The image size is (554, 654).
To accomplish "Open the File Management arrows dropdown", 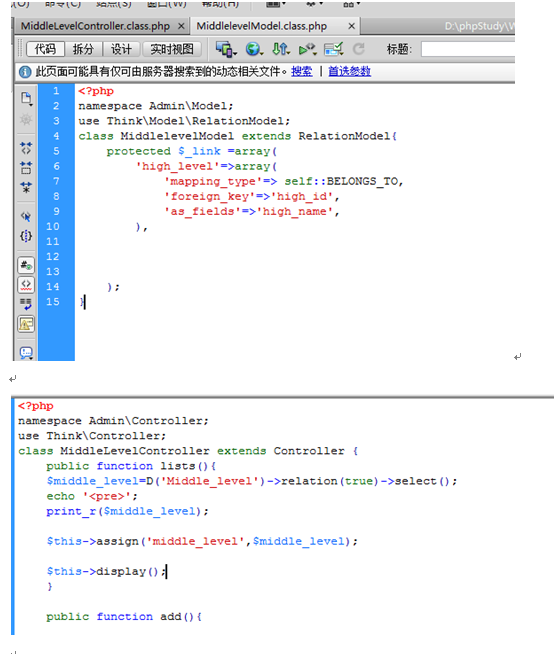I will click(x=281, y=49).
